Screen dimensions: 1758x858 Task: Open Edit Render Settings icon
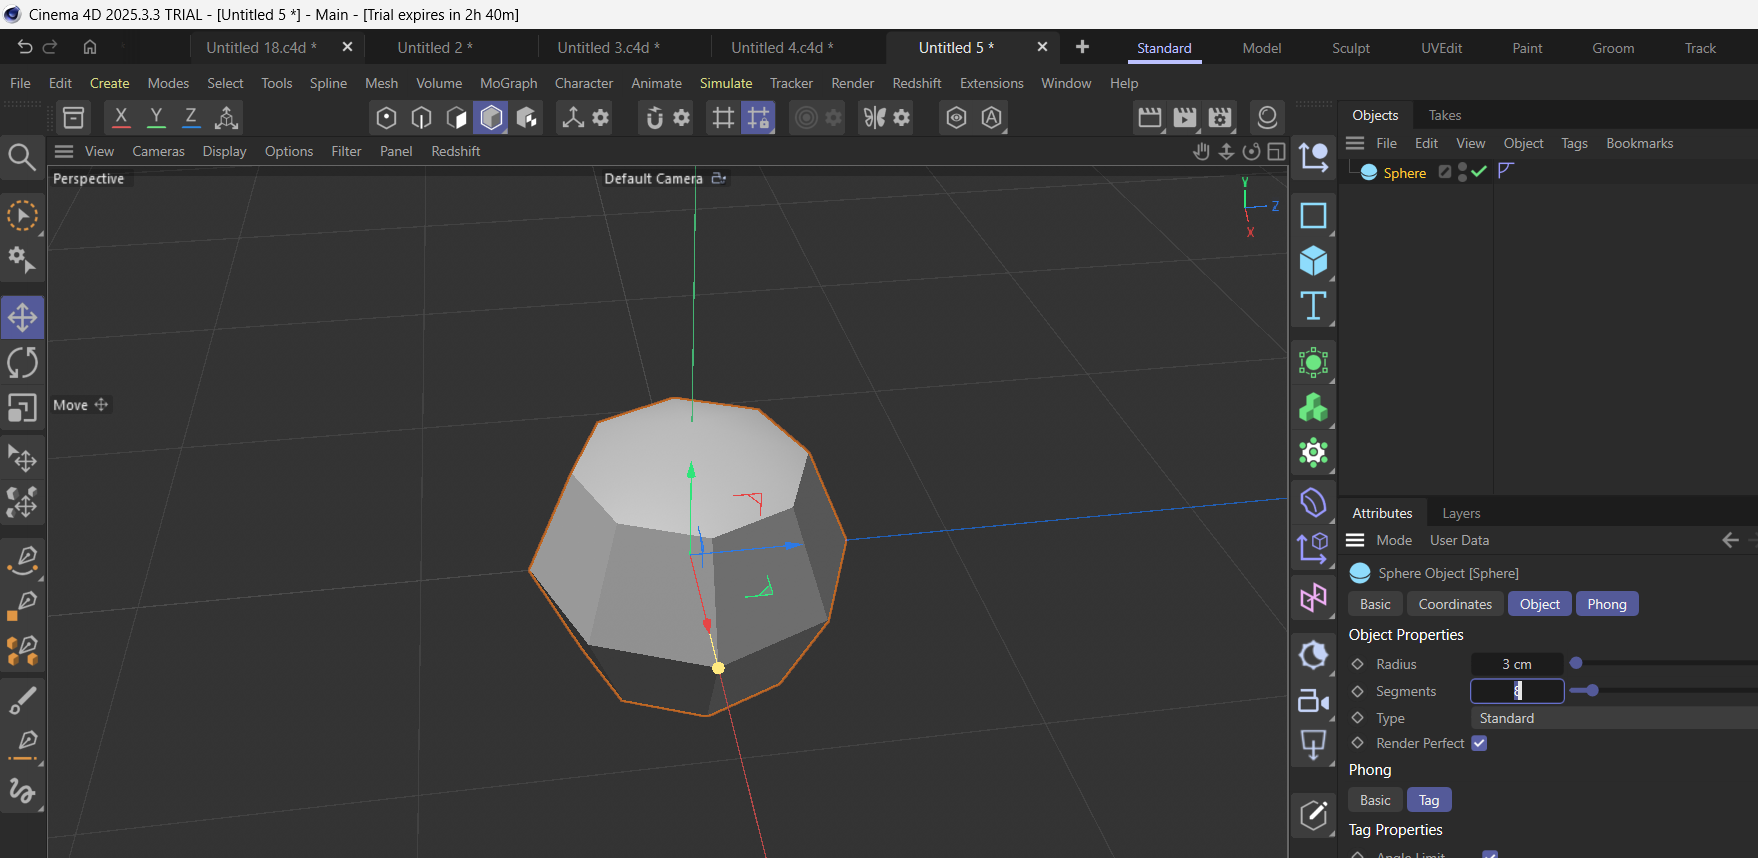pos(1220,118)
